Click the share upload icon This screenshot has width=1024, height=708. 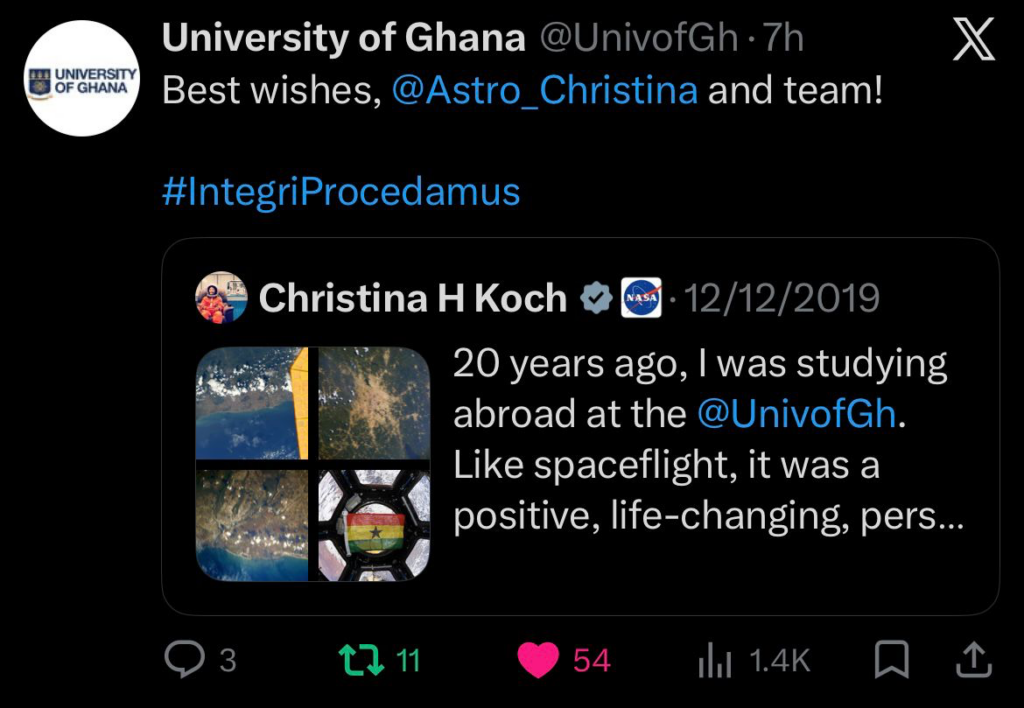976,659
